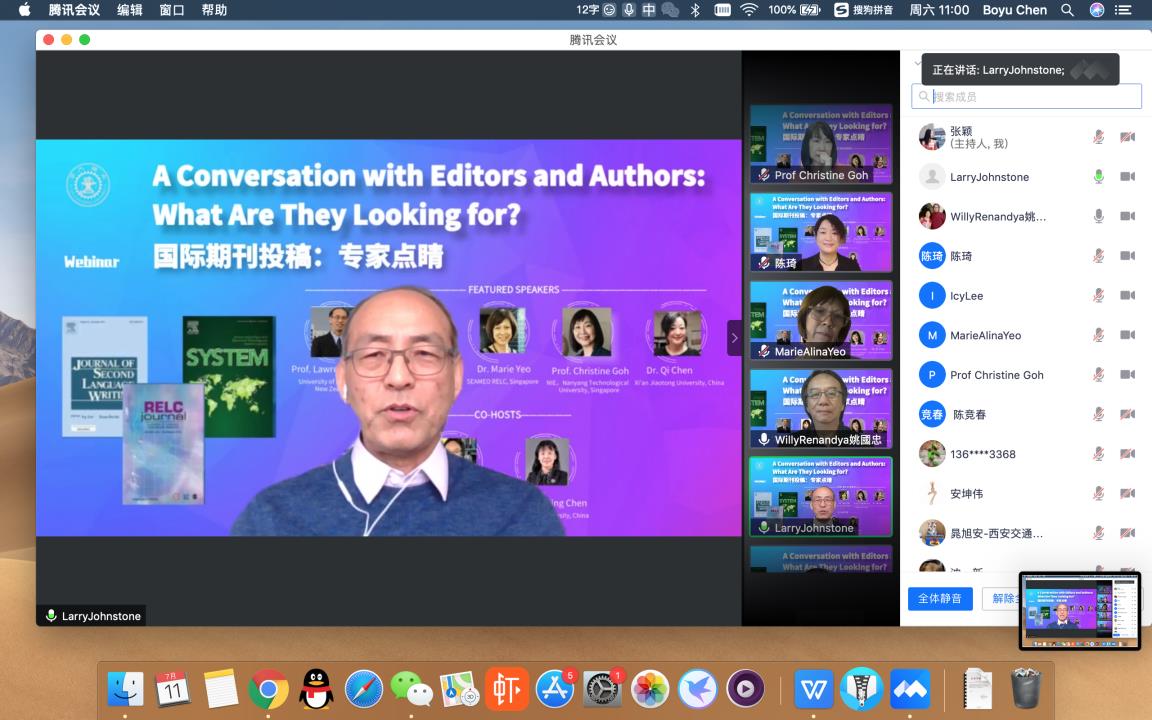Click the 解除 unmute all button

pyautogui.click(x=1002, y=598)
